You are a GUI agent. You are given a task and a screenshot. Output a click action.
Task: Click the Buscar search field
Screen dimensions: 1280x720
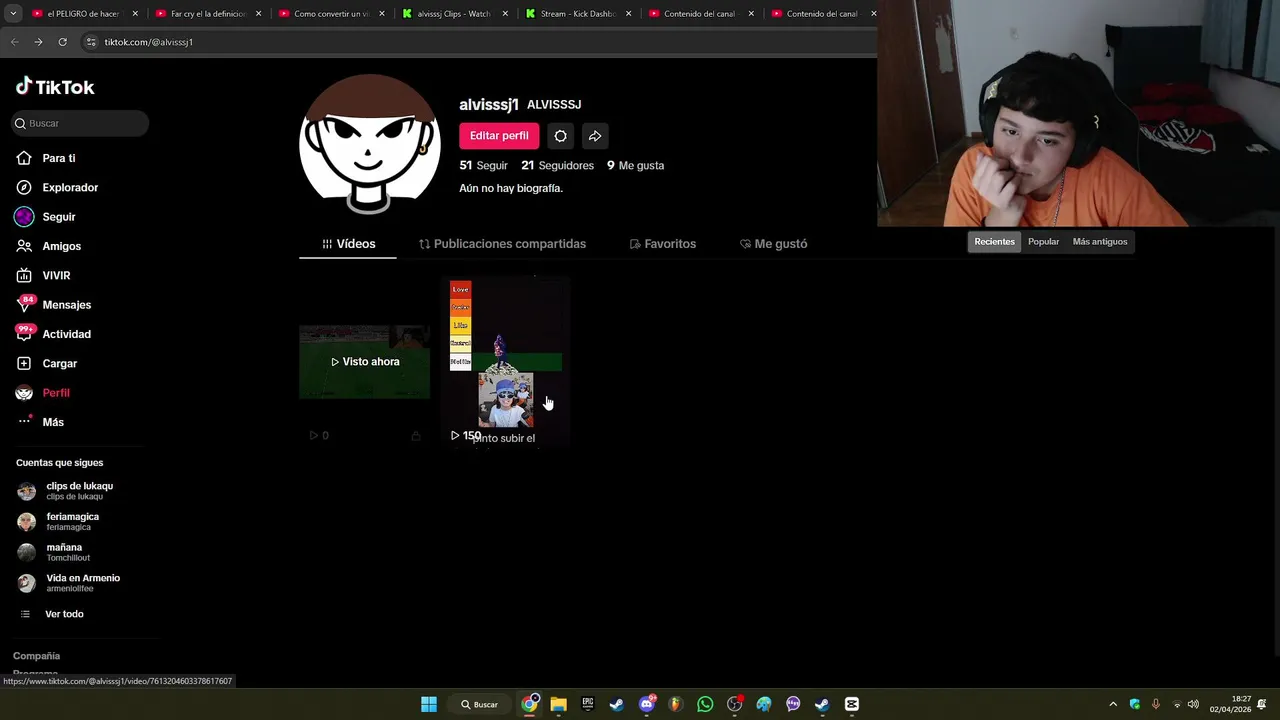pos(80,123)
